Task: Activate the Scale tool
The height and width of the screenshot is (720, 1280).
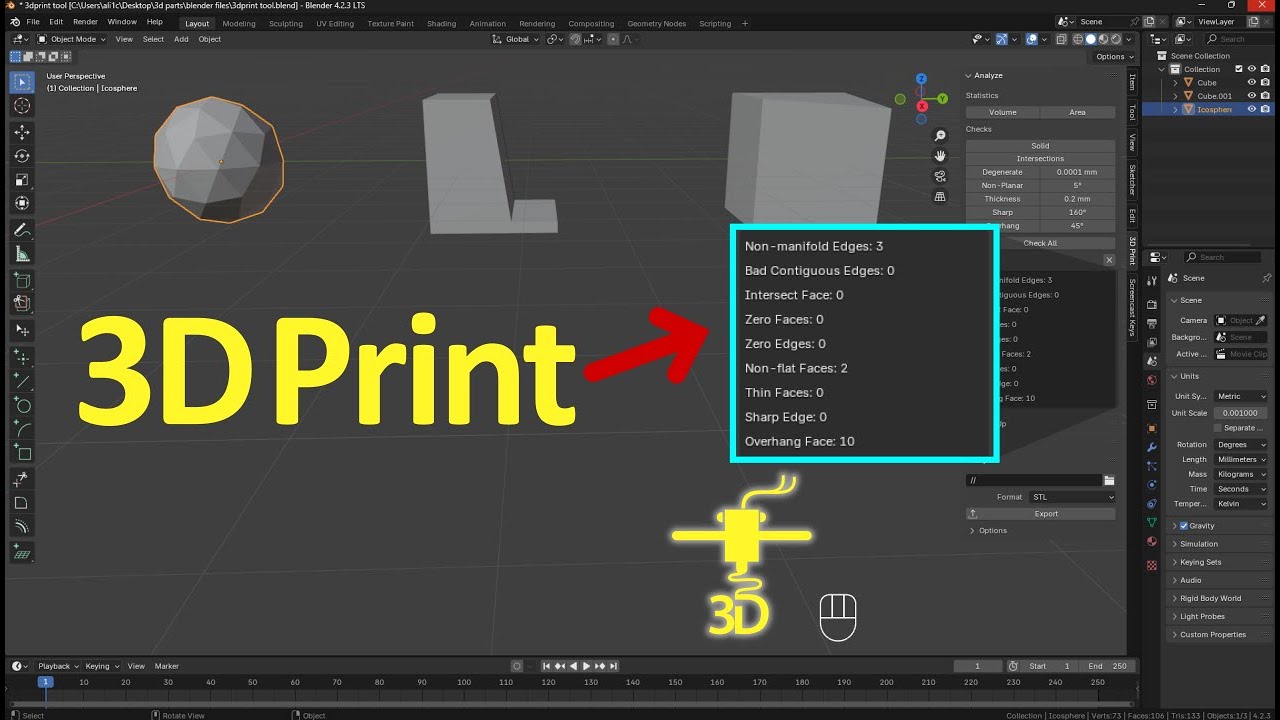Action: pos(22,180)
